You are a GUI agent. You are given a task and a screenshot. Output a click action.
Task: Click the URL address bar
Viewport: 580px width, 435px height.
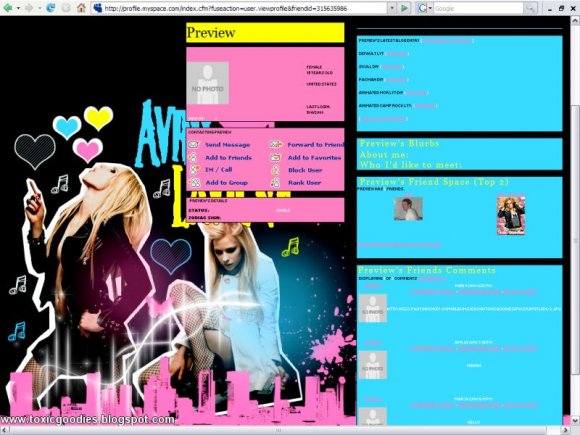pos(245,8)
